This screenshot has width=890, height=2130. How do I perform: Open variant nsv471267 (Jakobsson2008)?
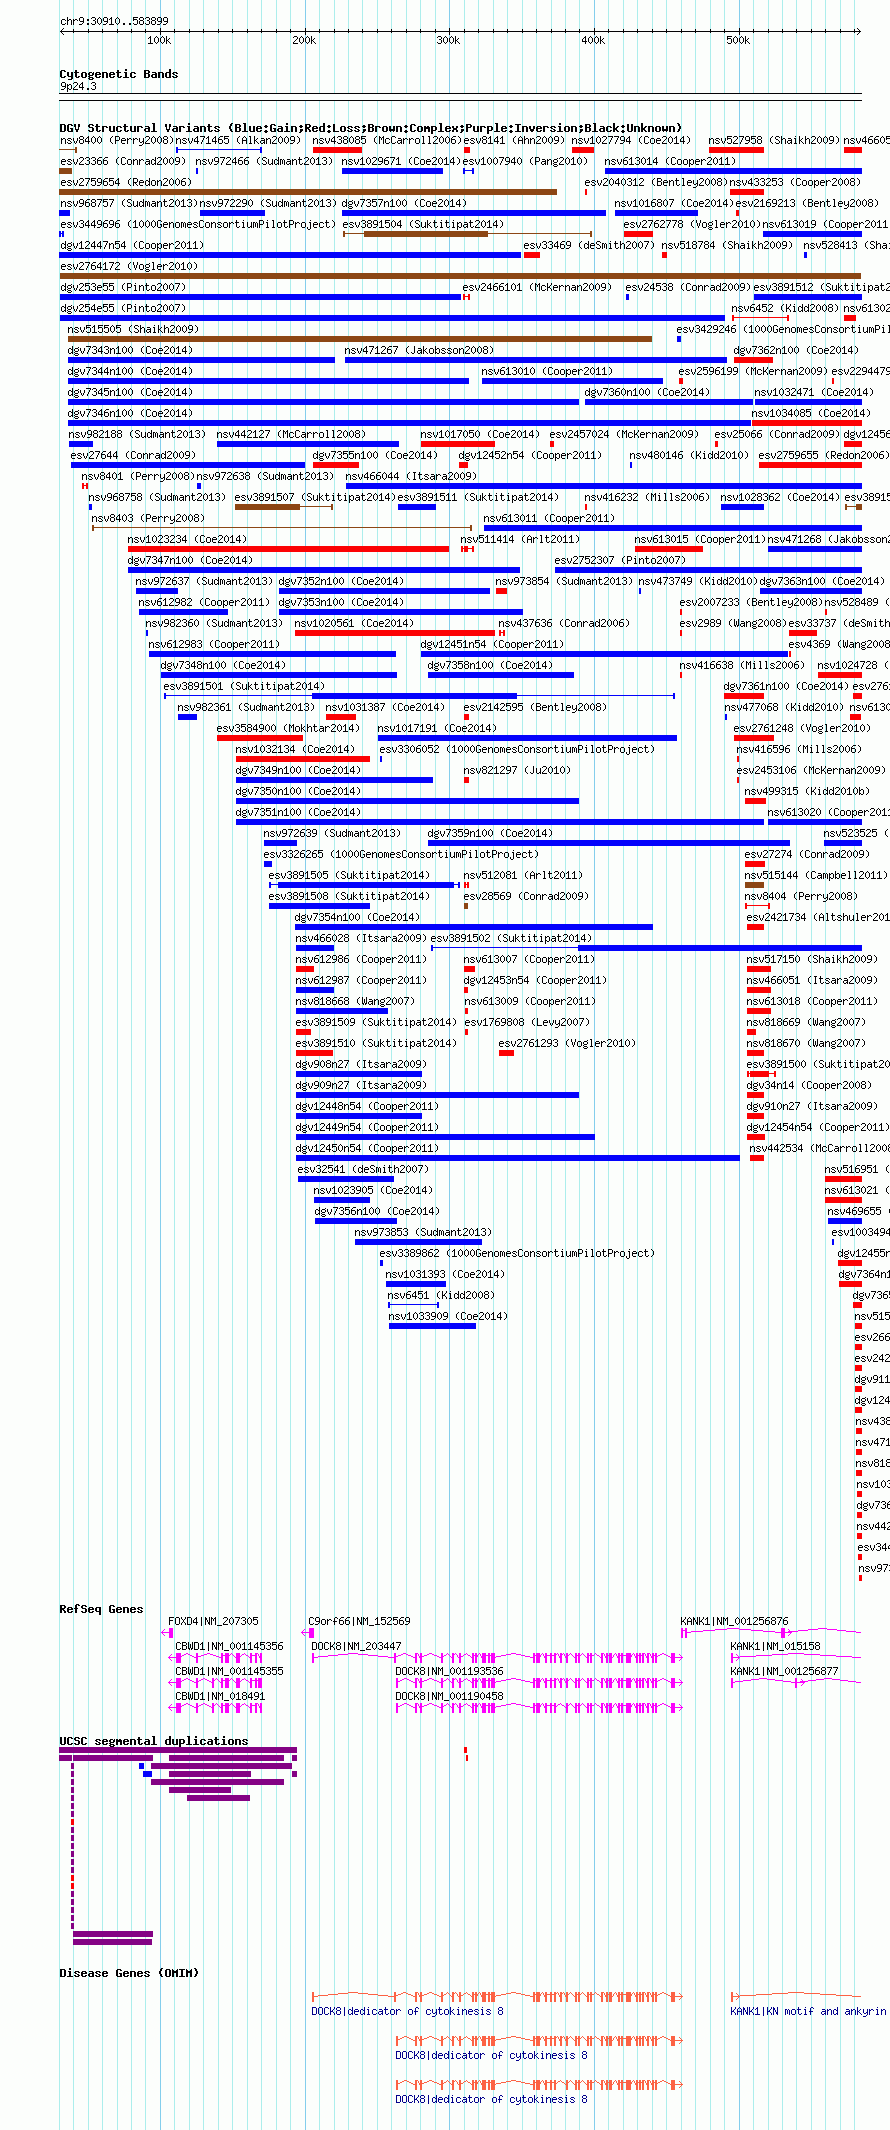point(419,350)
